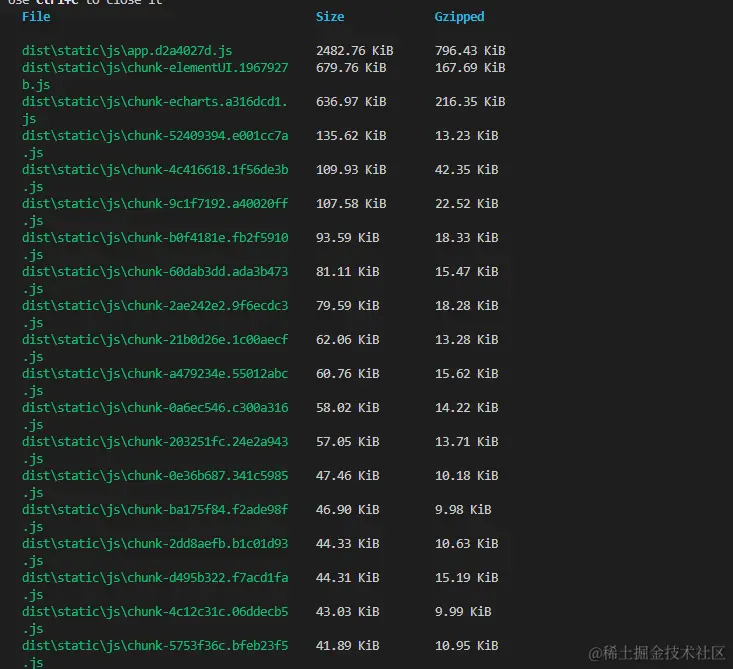Click the Gzipped column header
733x669 pixels.
pyautogui.click(x=460, y=17)
